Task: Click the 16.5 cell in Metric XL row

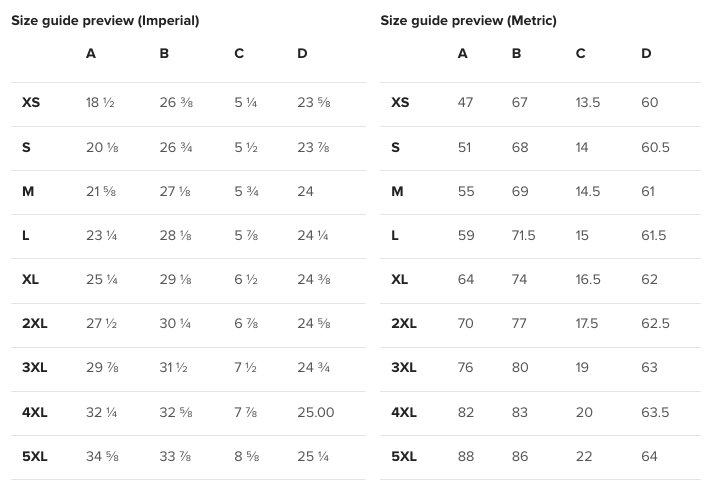Action: (x=588, y=280)
